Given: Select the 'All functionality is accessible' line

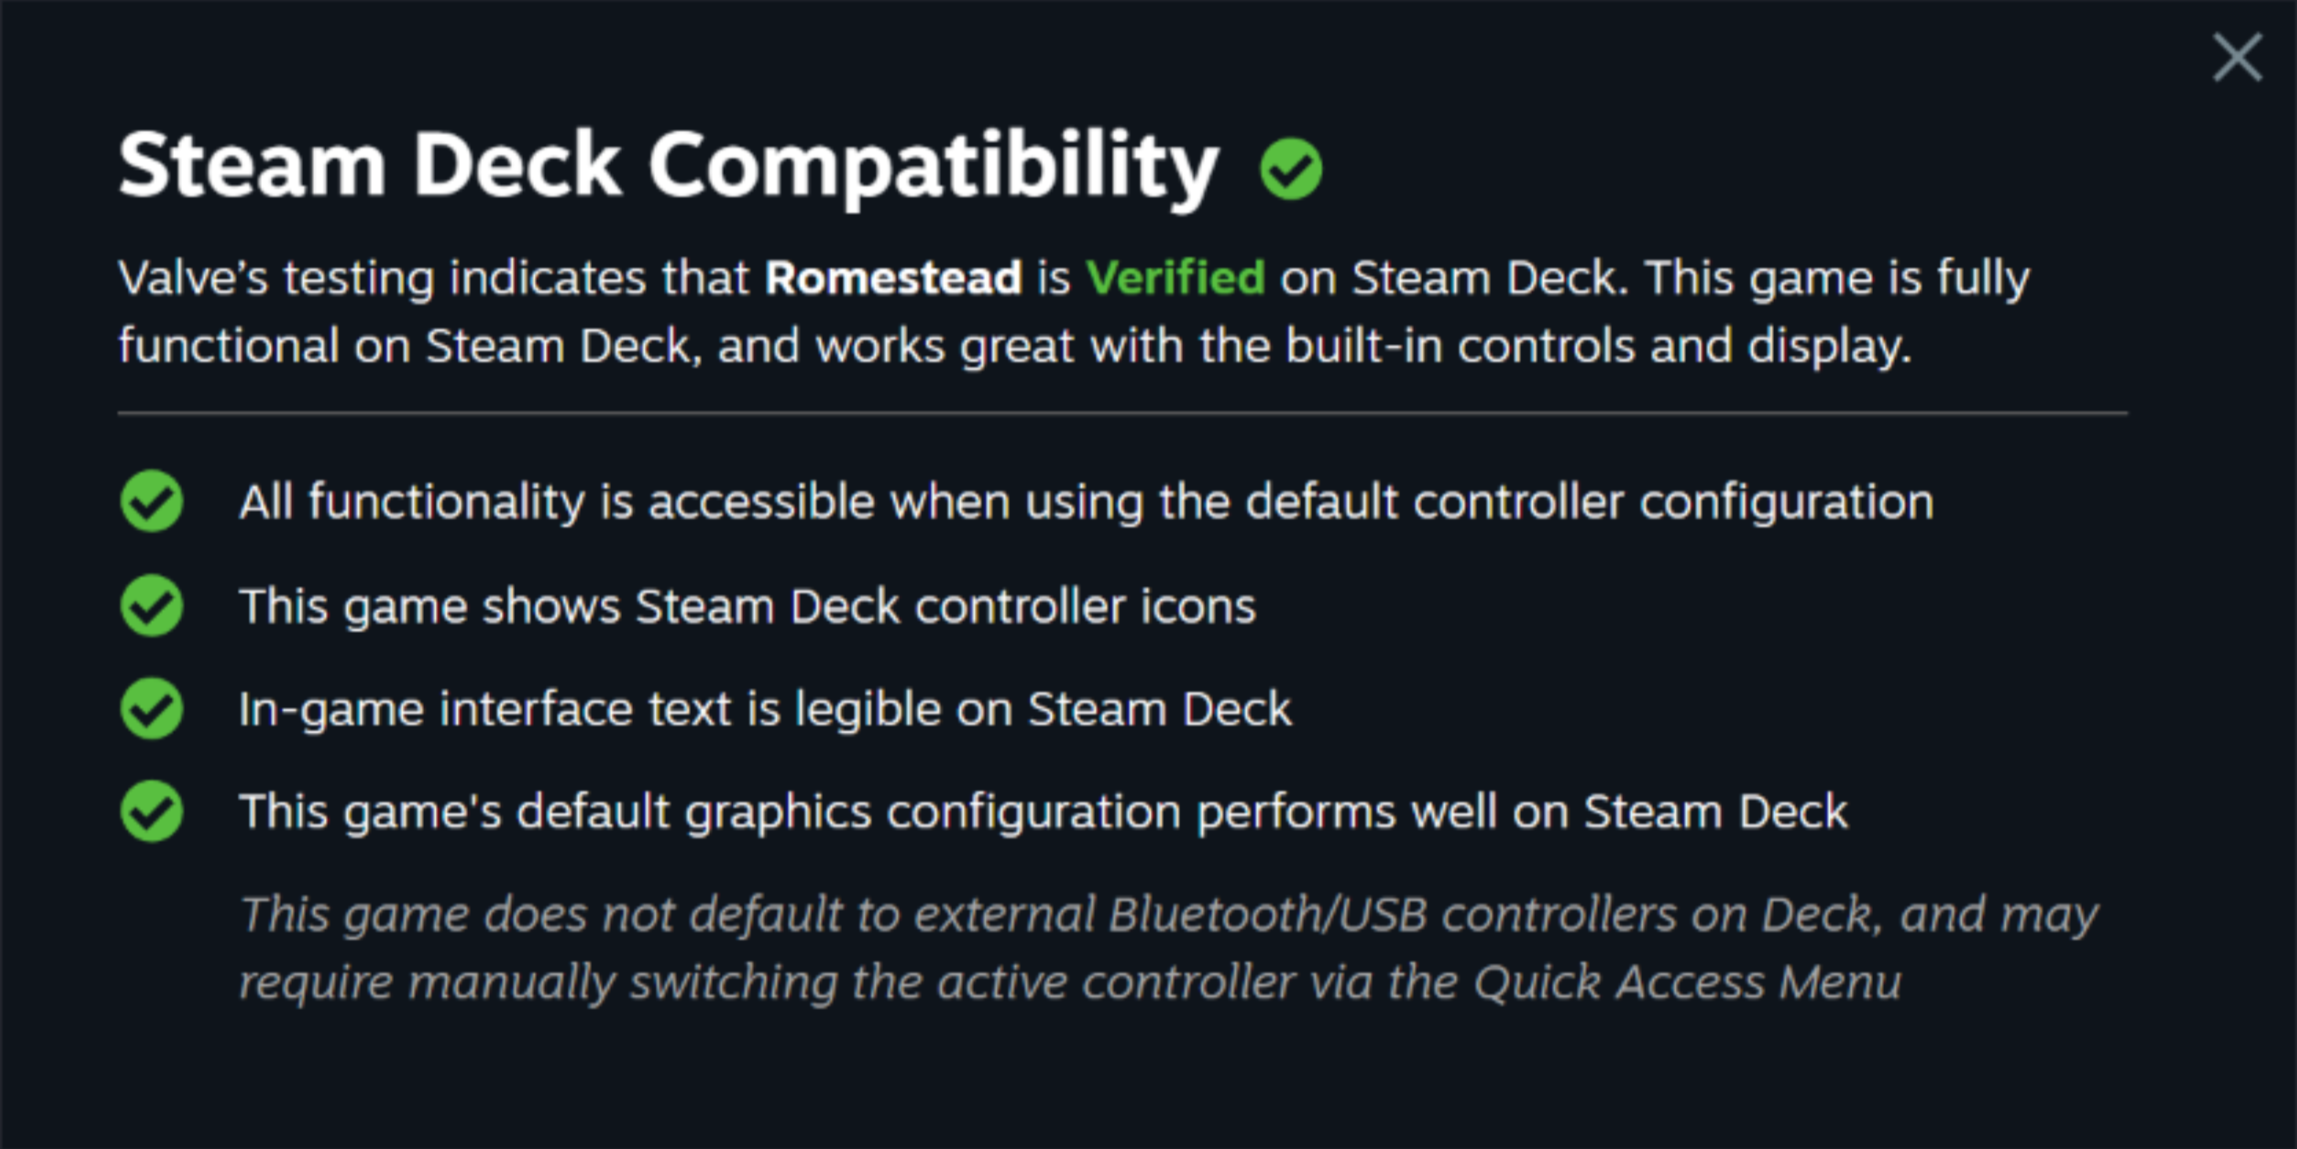Looking at the screenshot, I should [1086, 501].
